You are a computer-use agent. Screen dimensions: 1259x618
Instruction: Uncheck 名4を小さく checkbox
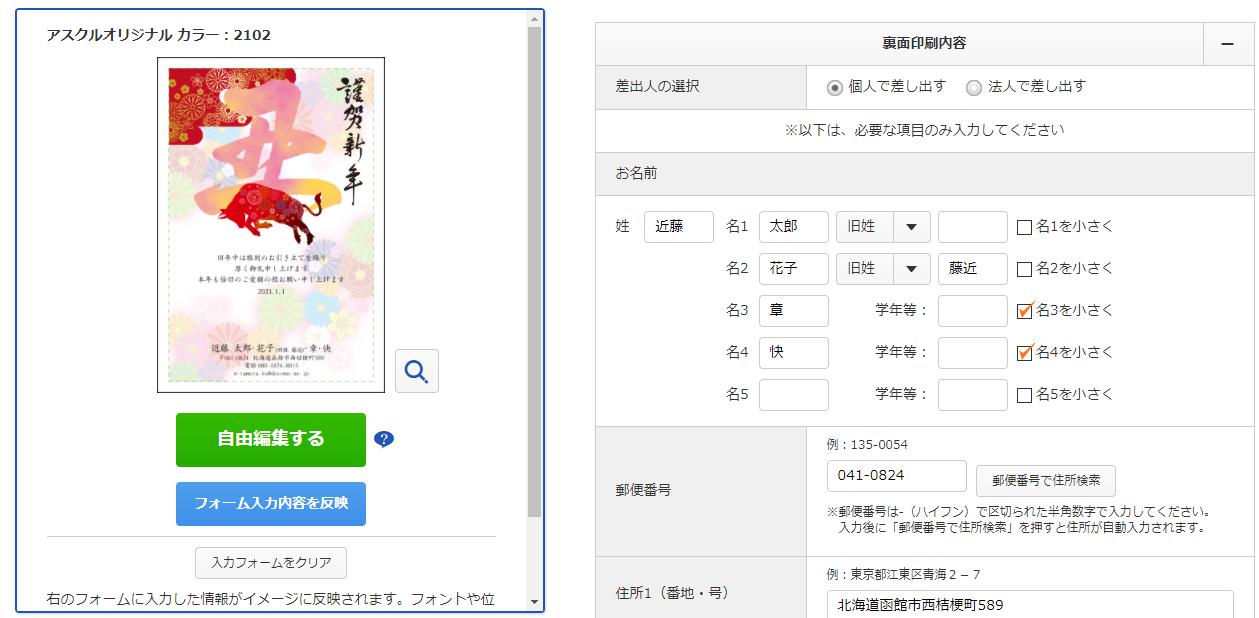(1024, 353)
